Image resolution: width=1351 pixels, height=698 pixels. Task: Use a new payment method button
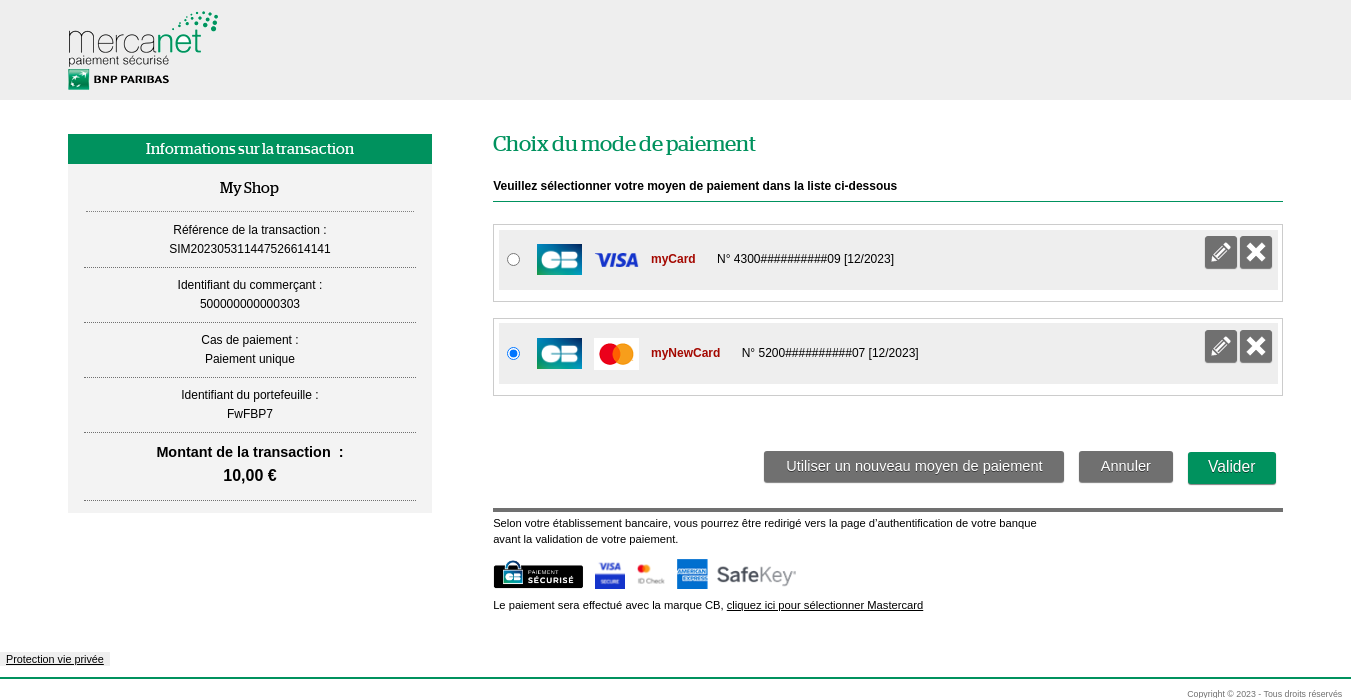(x=913, y=467)
